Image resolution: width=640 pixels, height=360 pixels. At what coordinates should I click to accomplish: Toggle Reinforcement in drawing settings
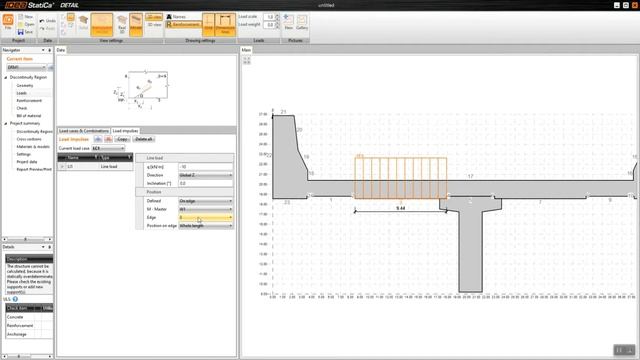pyautogui.click(x=183, y=24)
